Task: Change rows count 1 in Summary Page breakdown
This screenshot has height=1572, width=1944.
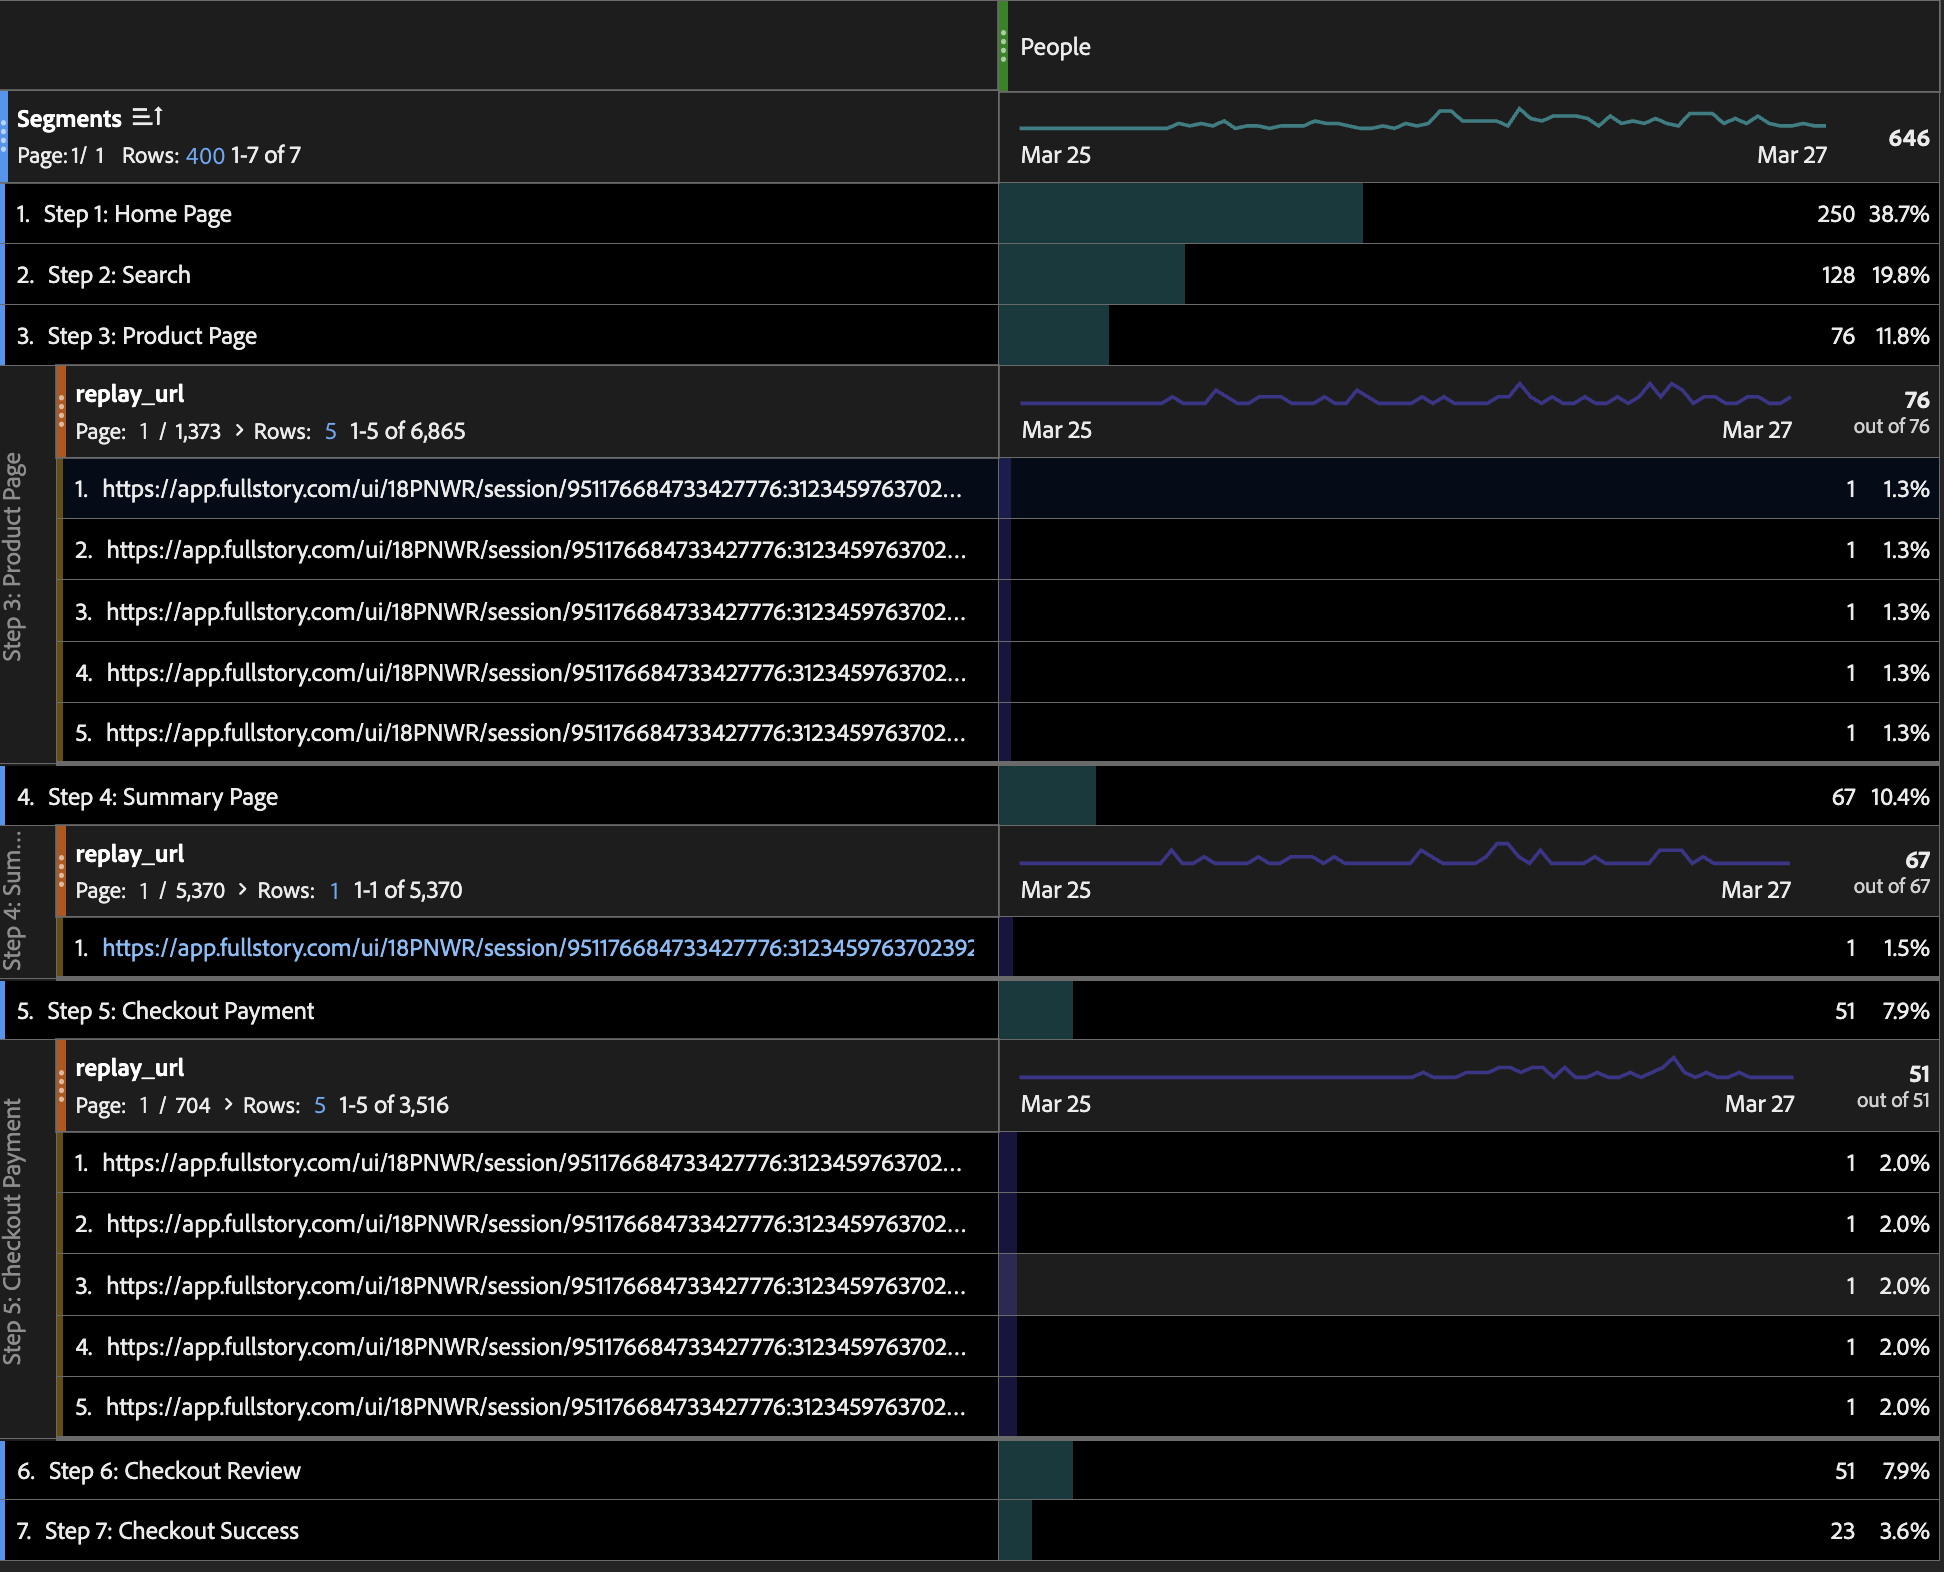Action: (334, 890)
